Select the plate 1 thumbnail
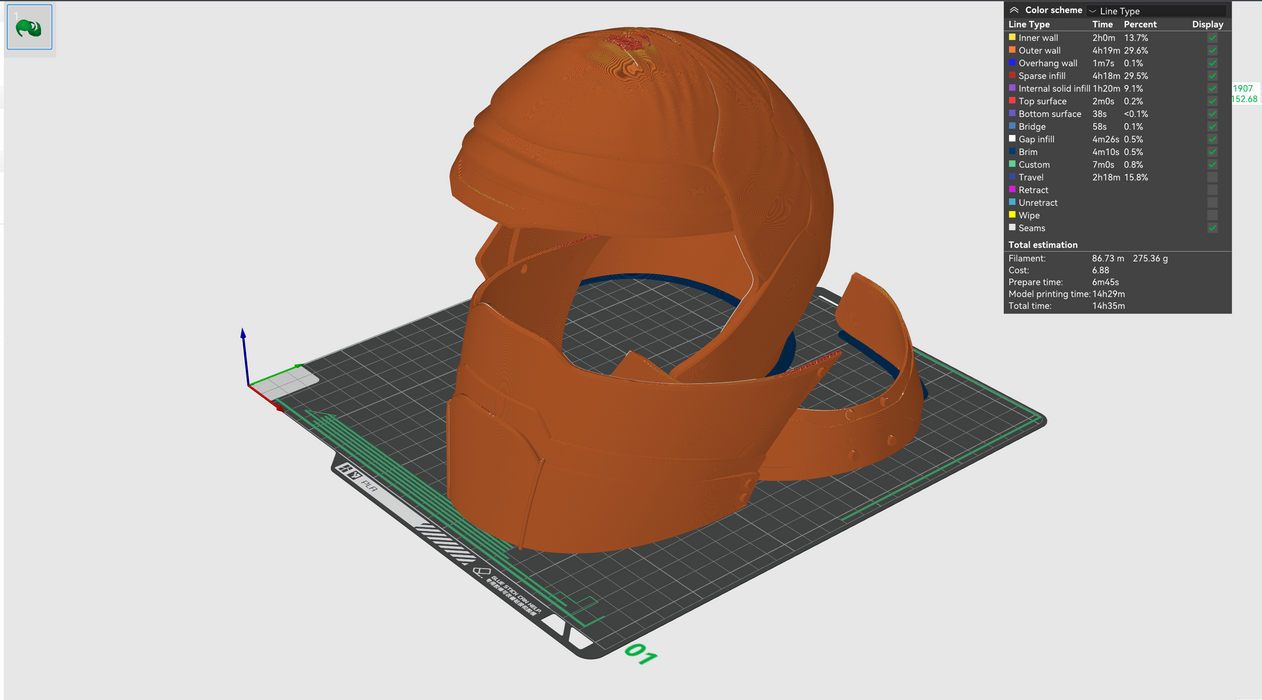The image size is (1262, 700). [29, 27]
